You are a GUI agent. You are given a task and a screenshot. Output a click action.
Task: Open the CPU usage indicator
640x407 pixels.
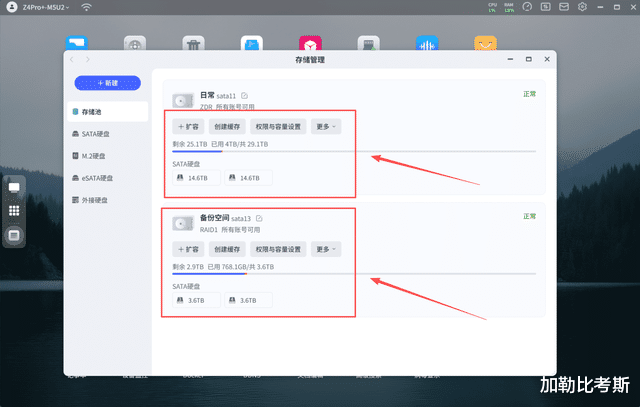click(x=492, y=7)
